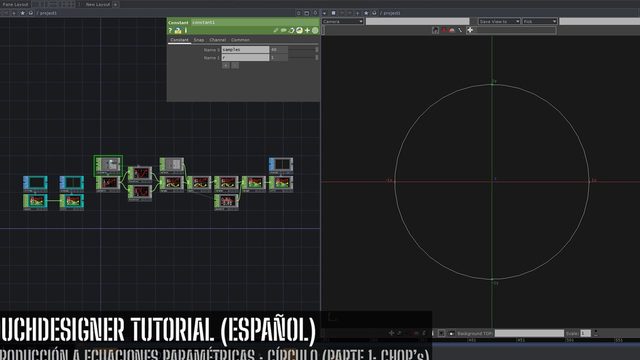Click the Name 1 field containing 'r'
Viewport: 640px width, 360px height.
point(245,58)
